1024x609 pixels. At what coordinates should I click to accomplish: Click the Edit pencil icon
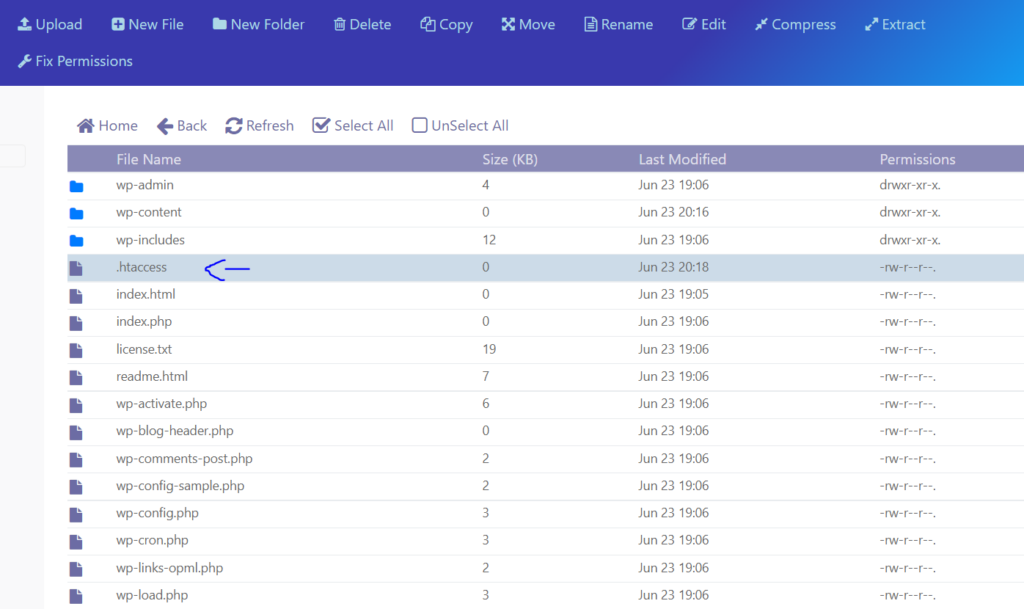(689, 24)
